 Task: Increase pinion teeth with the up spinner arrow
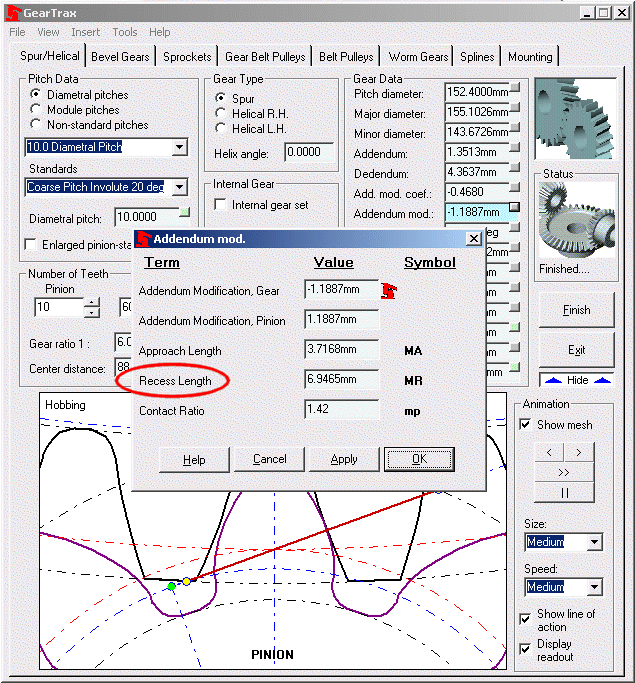pyautogui.click(x=91, y=302)
